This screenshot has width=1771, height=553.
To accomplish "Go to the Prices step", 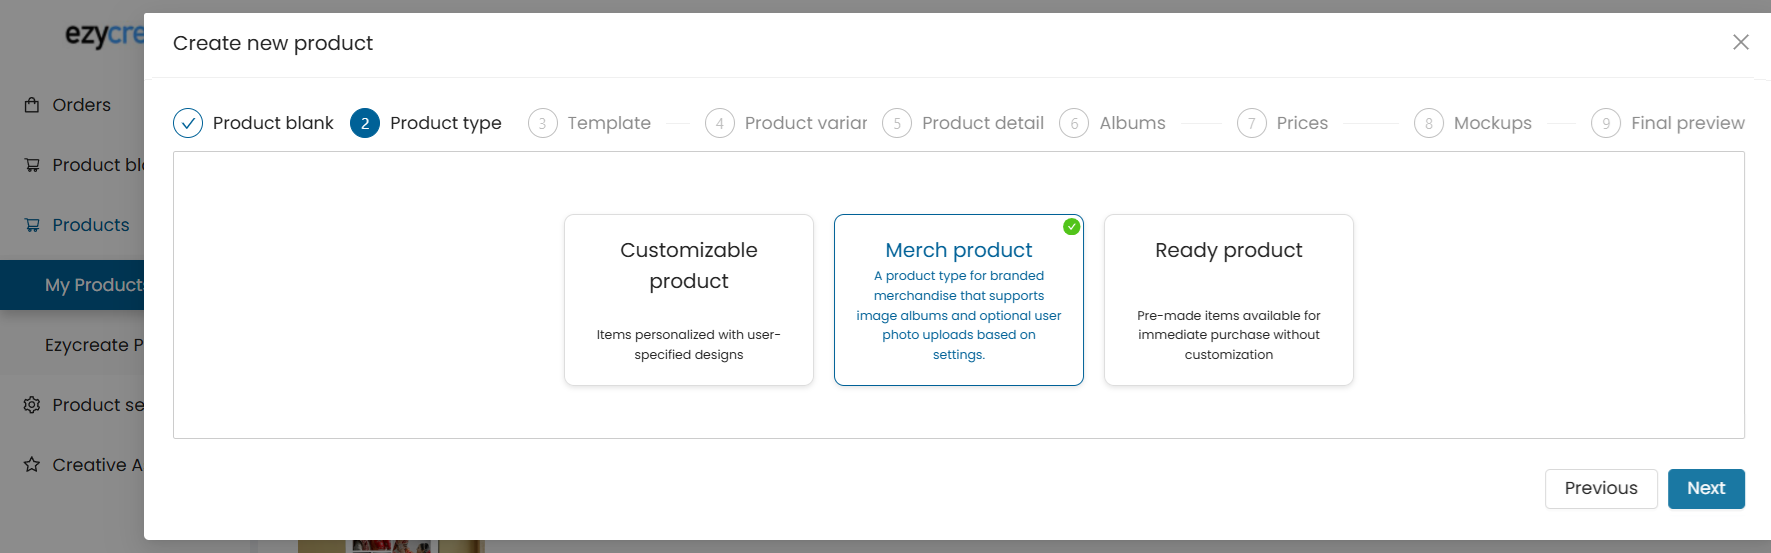I will [x=1283, y=123].
